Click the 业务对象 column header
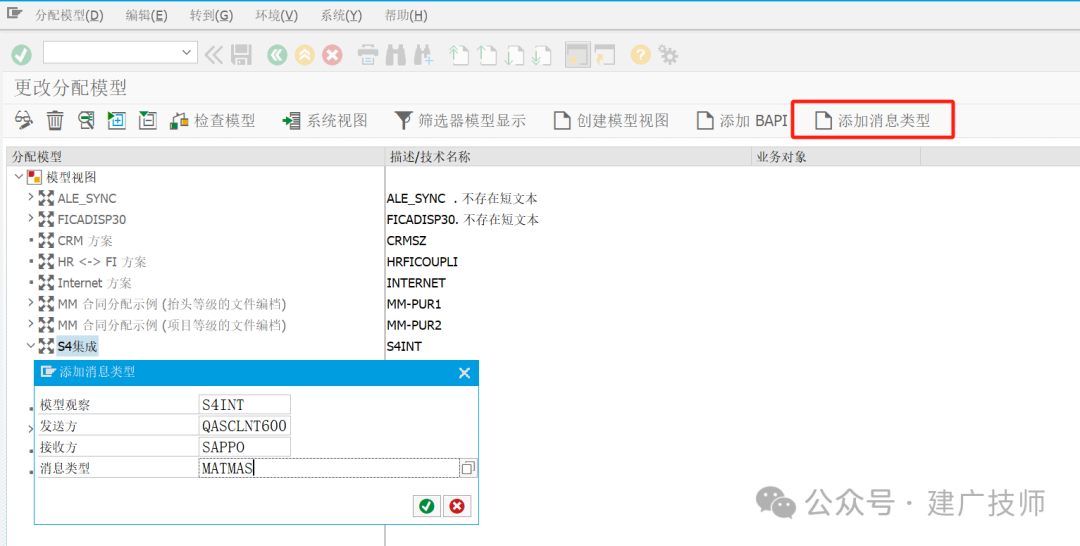The height and width of the screenshot is (546, 1080). tap(836, 157)
